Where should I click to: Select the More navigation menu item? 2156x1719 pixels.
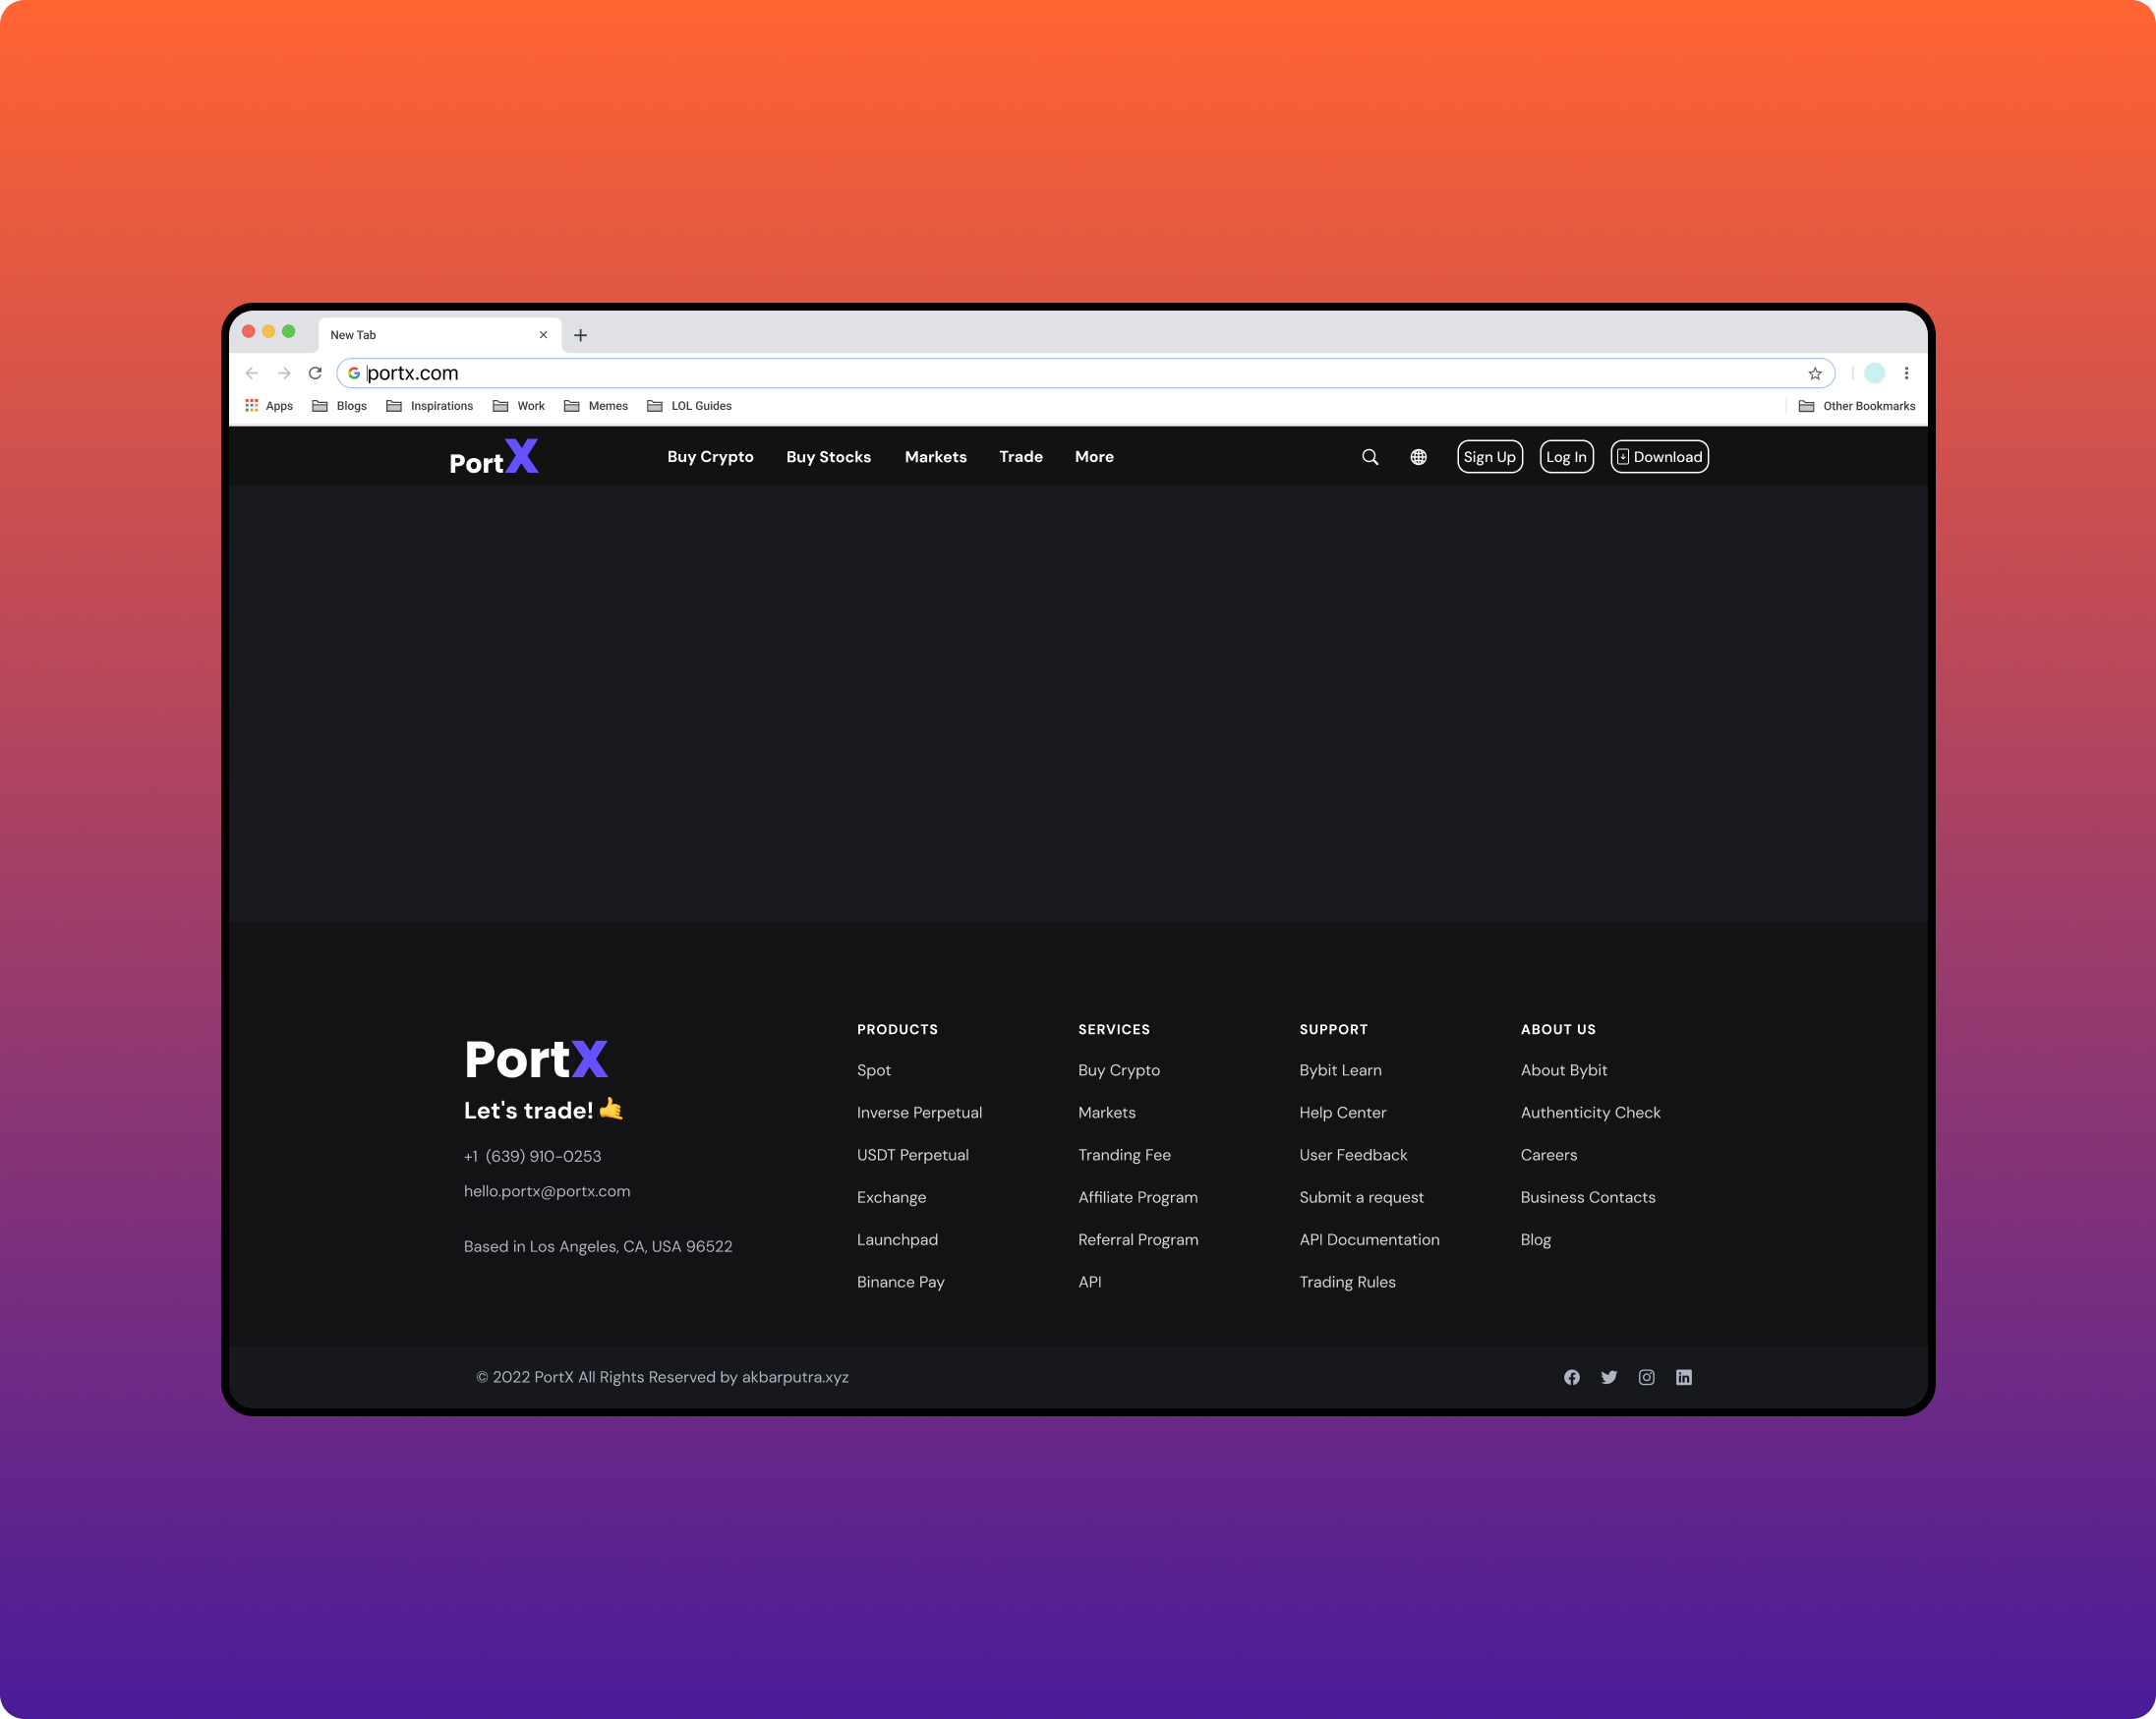[x=1093, y=456]
